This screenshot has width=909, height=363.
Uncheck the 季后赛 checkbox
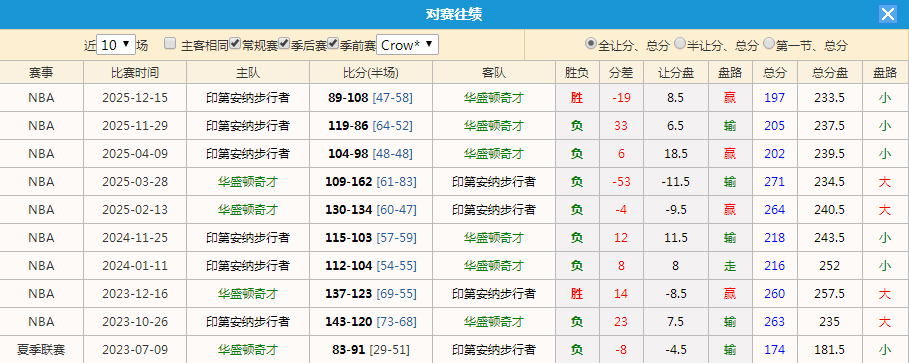click(x=284, y=43)
